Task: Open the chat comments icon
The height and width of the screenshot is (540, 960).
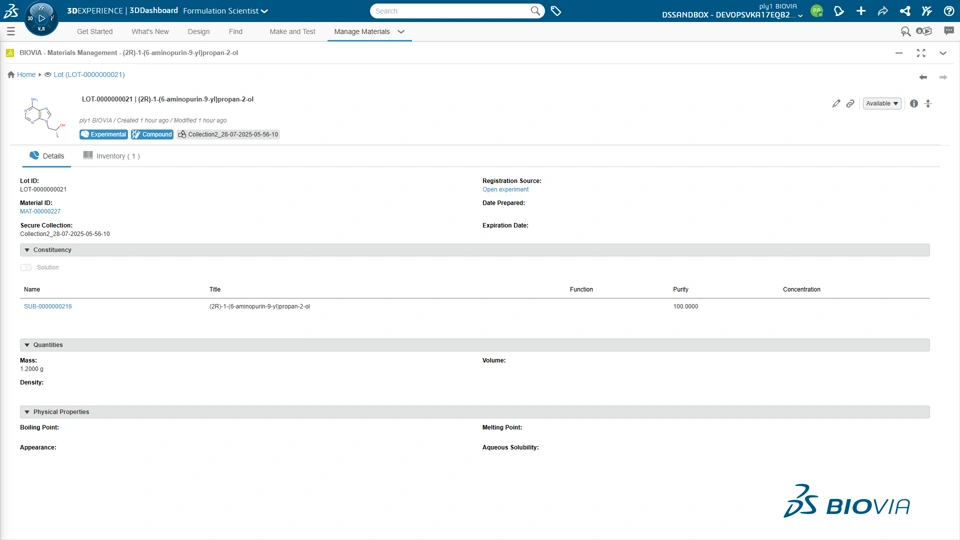Action: coord(949,31)
